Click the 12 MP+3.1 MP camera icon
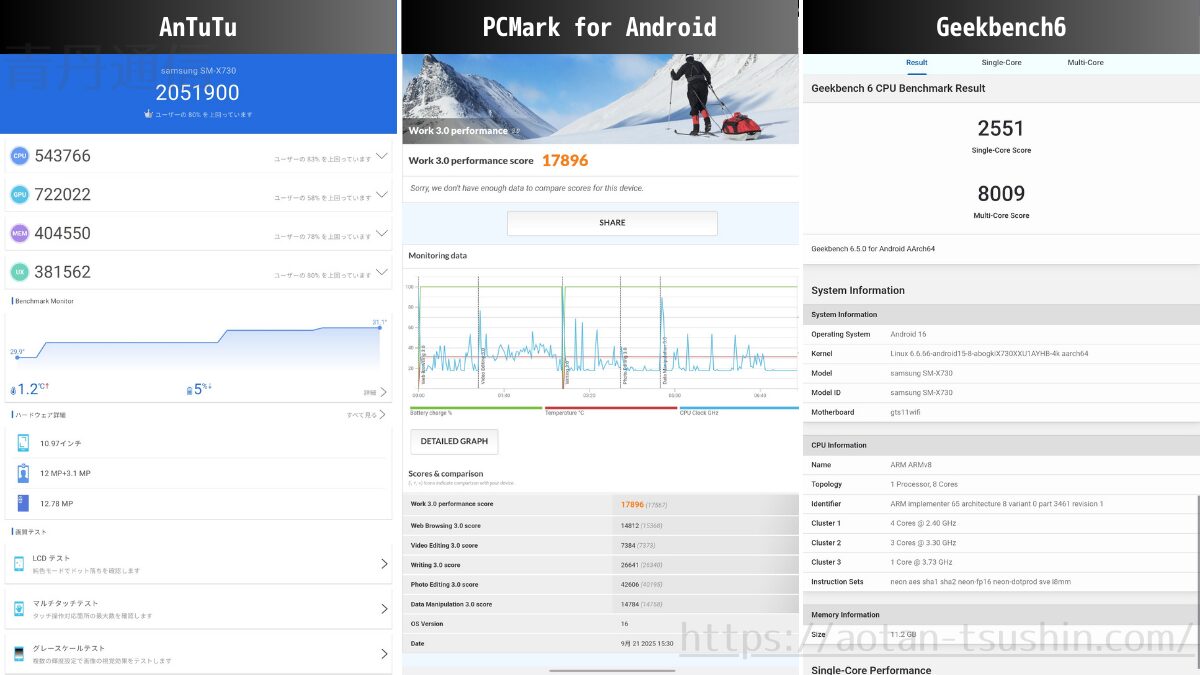The height and width of the screenshot is (675, 1200). click(x=23, y=473)
